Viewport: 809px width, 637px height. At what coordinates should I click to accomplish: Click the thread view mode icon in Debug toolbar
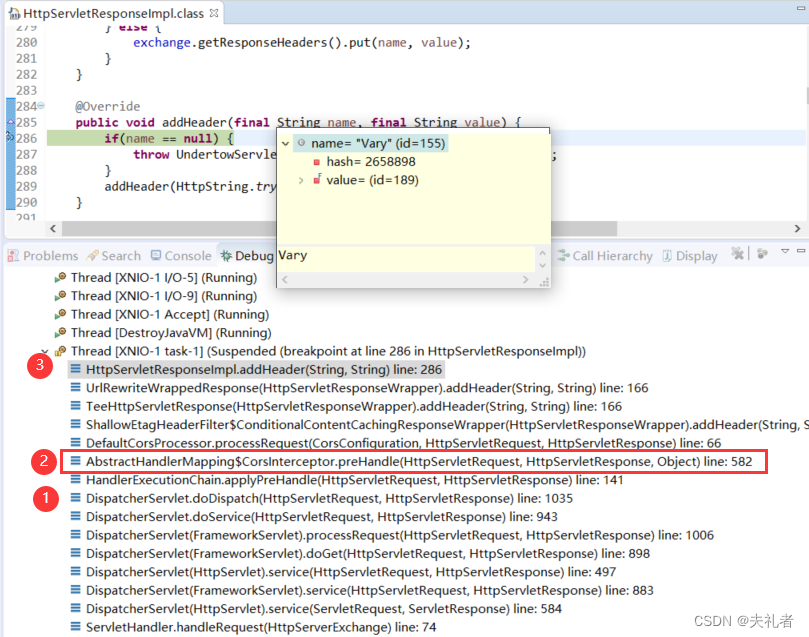tap(763, 253)
